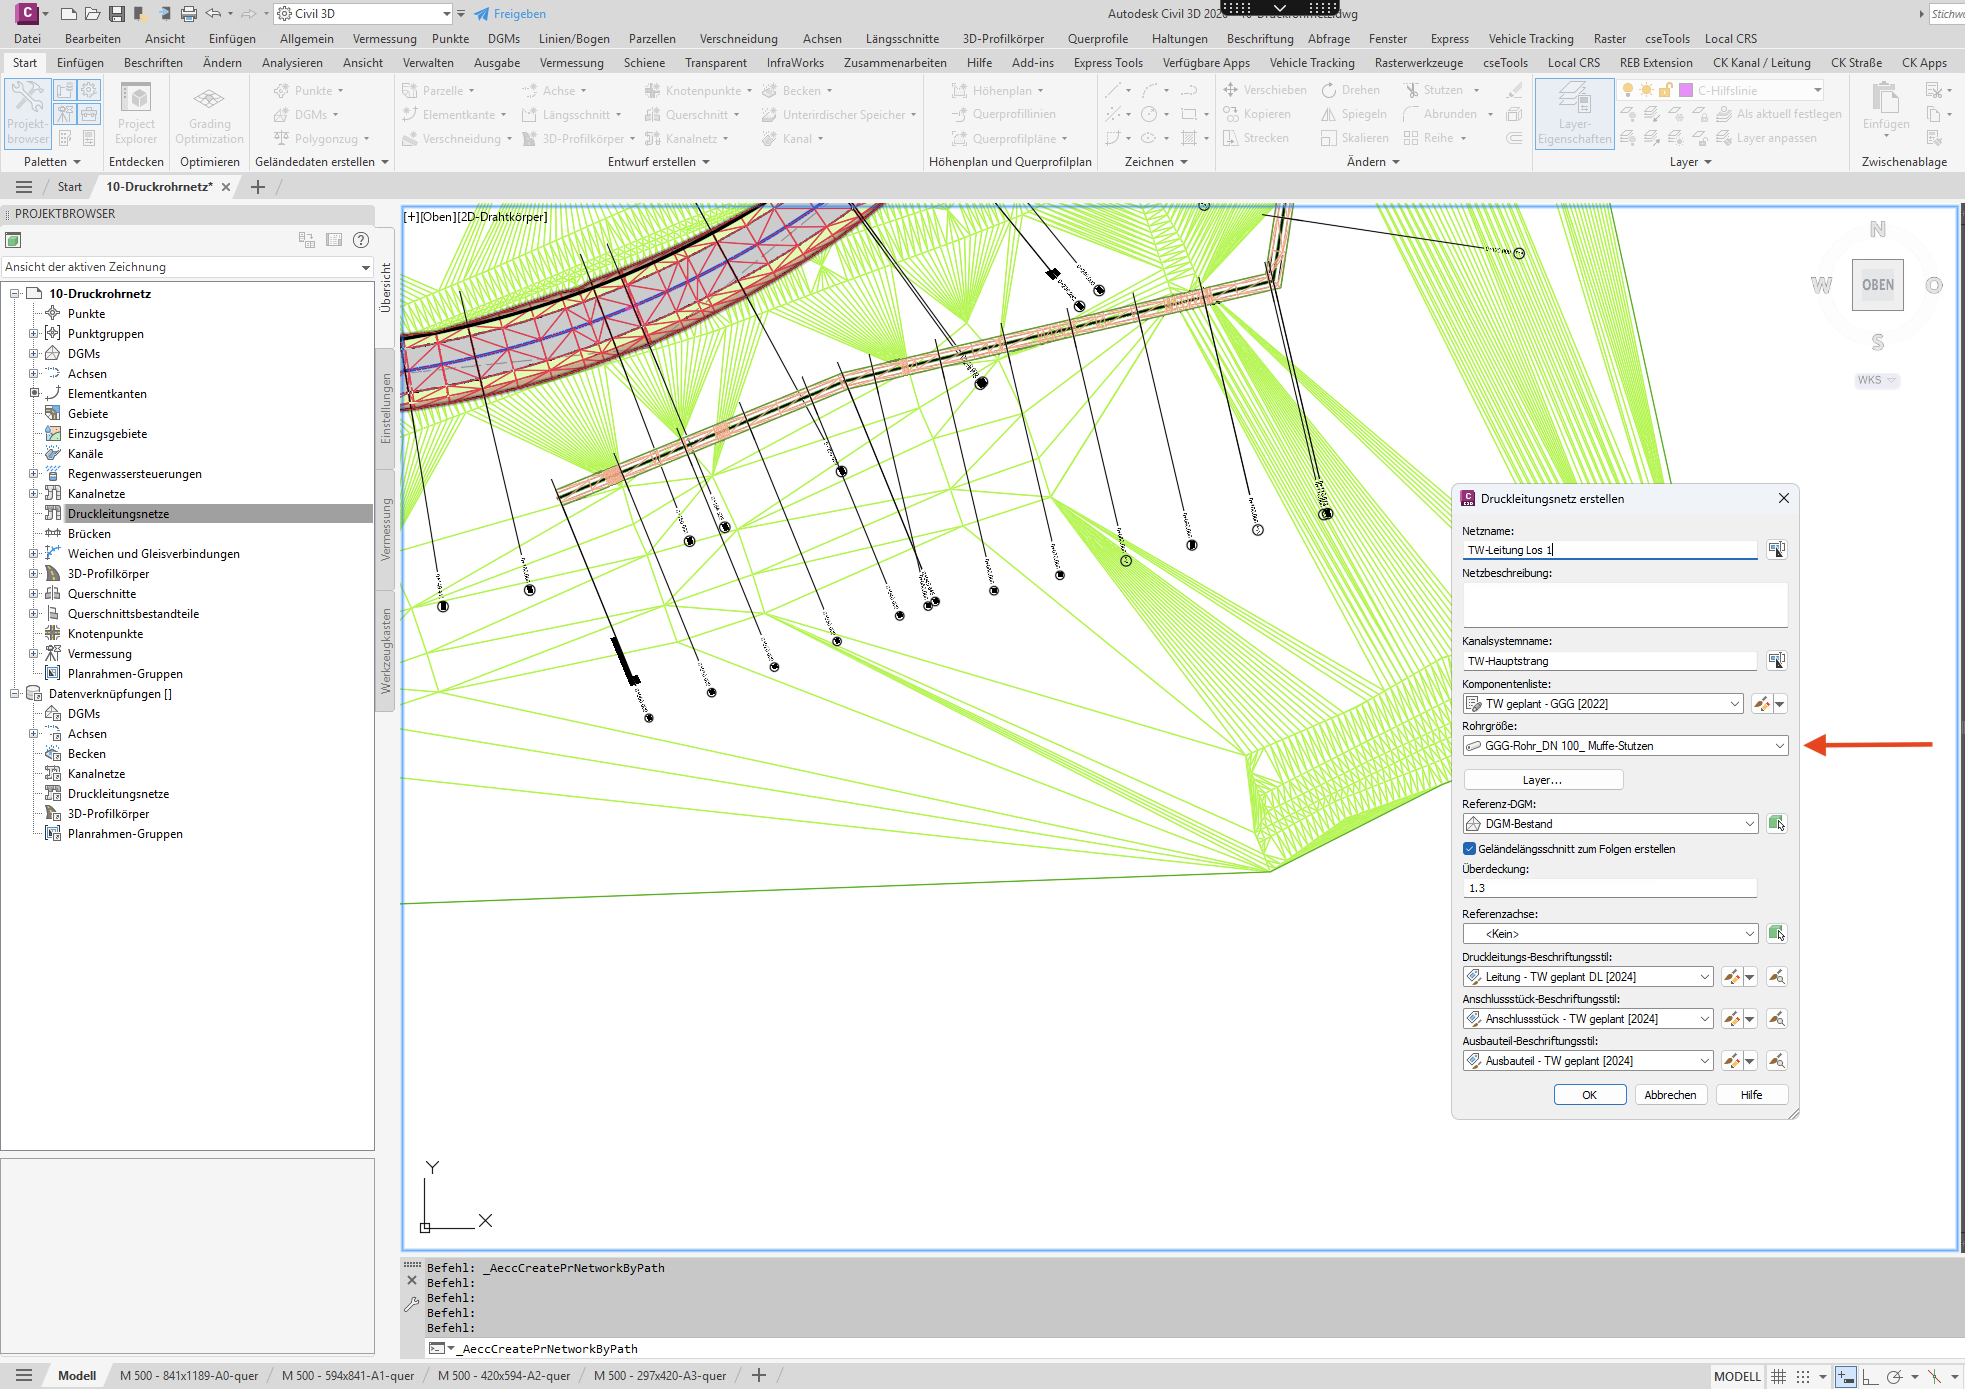
Task: Open the C-Hilfslinie layer color swatch
Action: click(1686, 90)
